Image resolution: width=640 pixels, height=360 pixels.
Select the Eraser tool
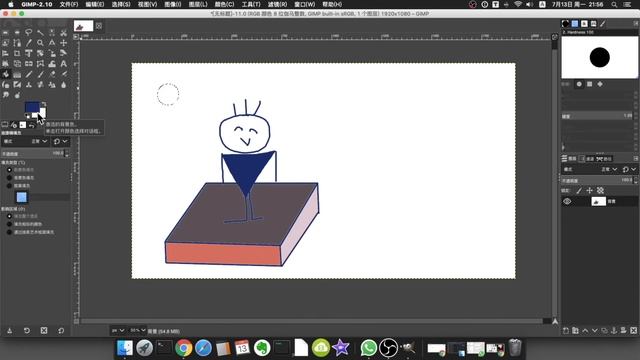click(52, 74)
